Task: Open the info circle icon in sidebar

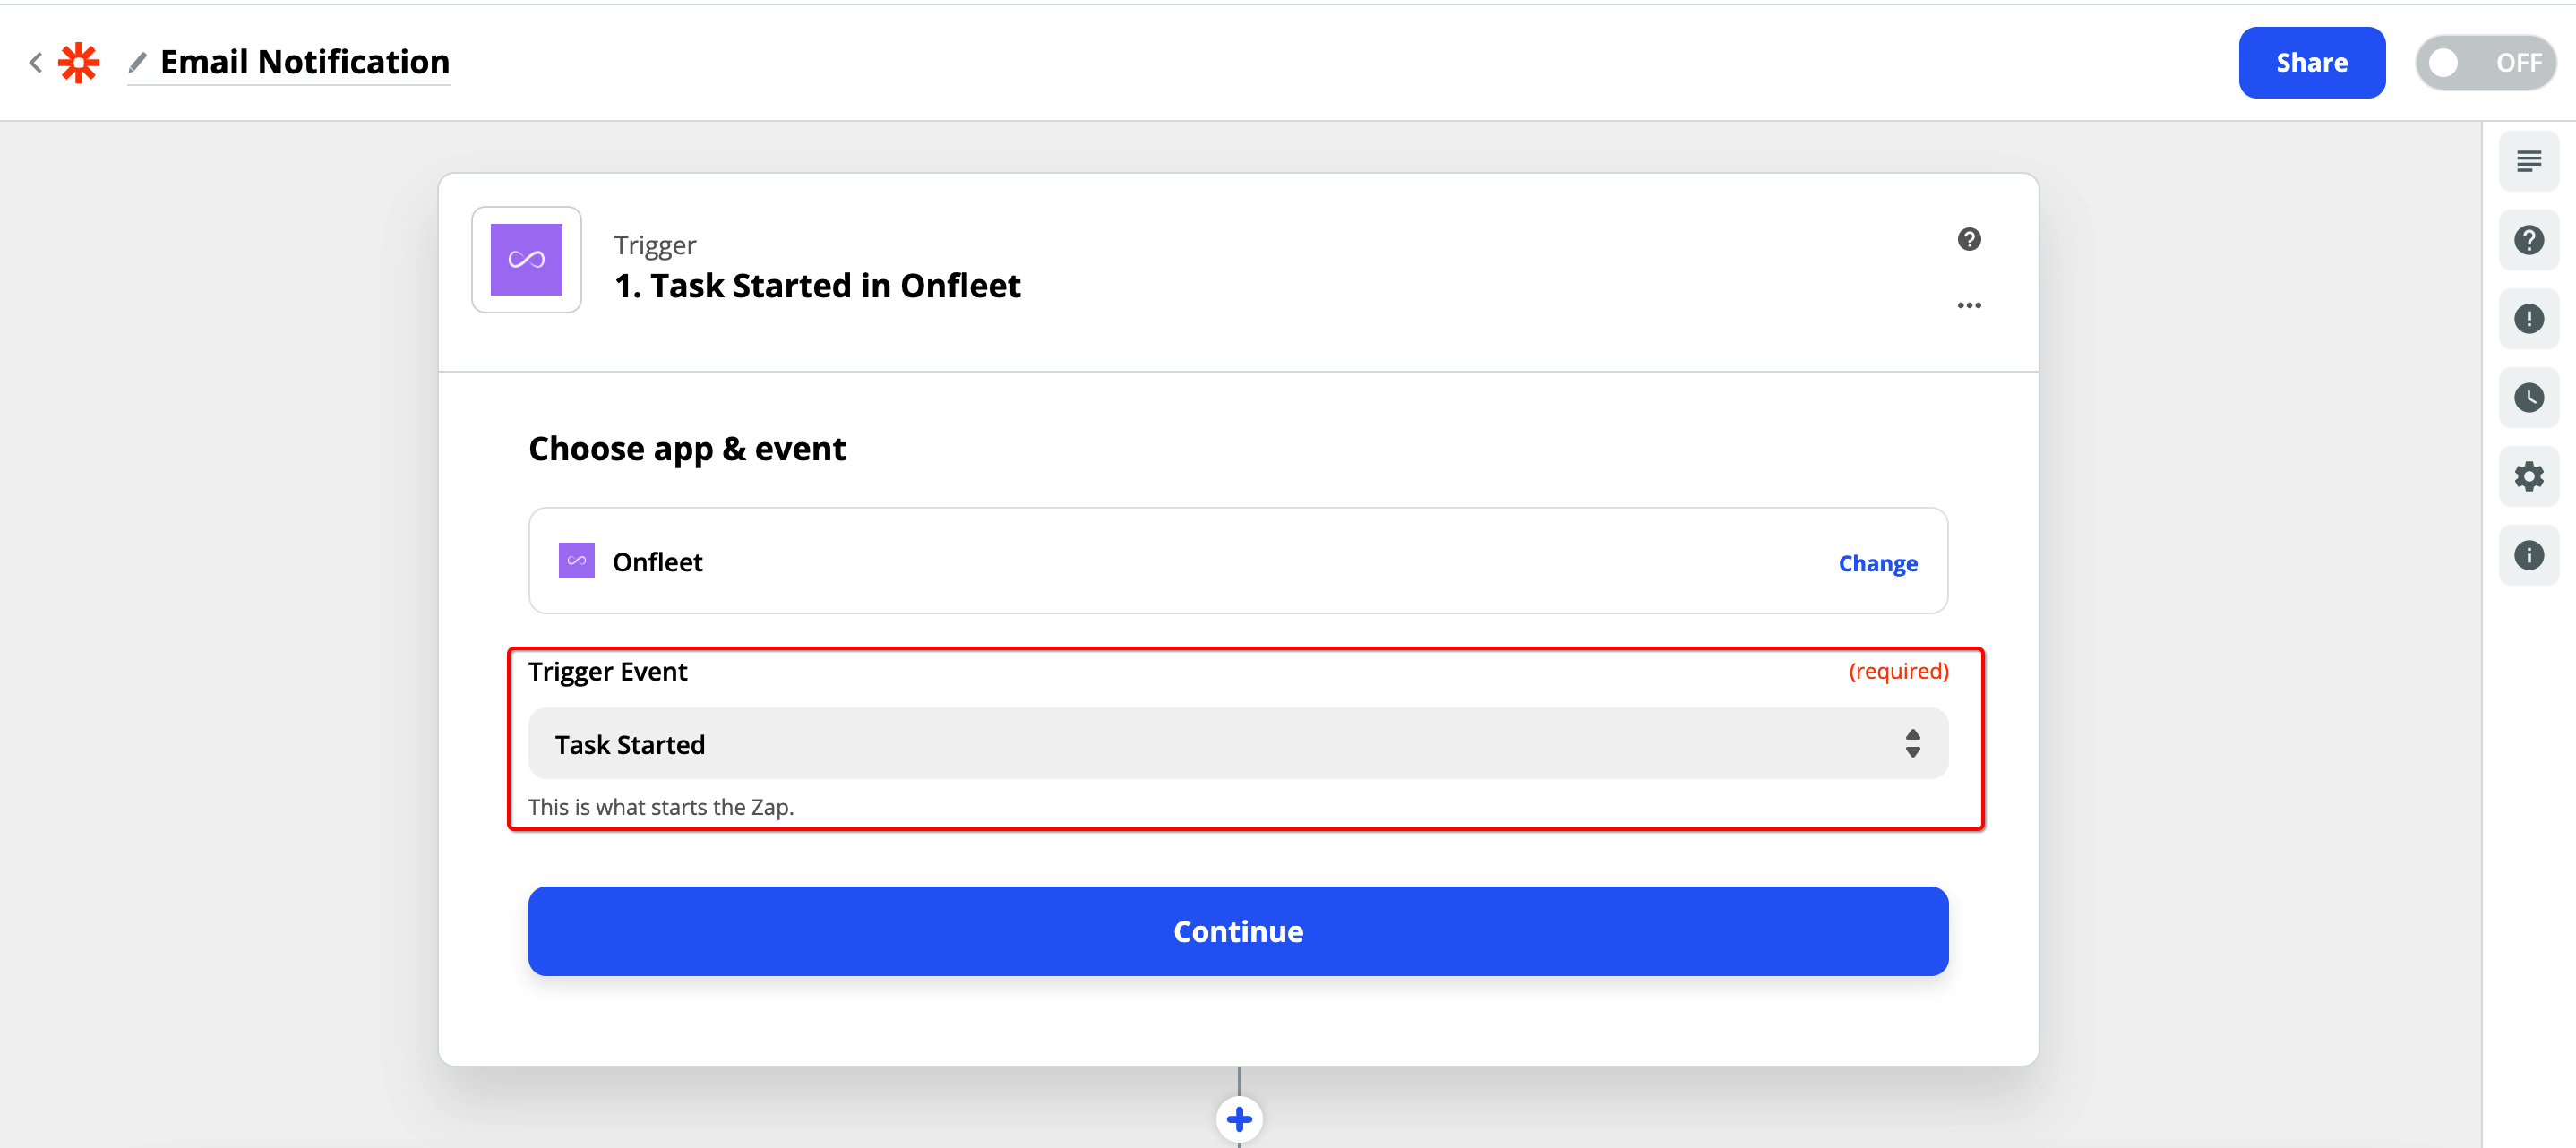Action: 2528,556
